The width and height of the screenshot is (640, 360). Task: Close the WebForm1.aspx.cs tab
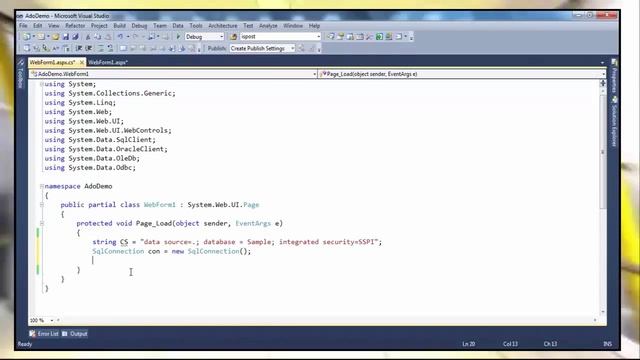click(x=82, y=62)
